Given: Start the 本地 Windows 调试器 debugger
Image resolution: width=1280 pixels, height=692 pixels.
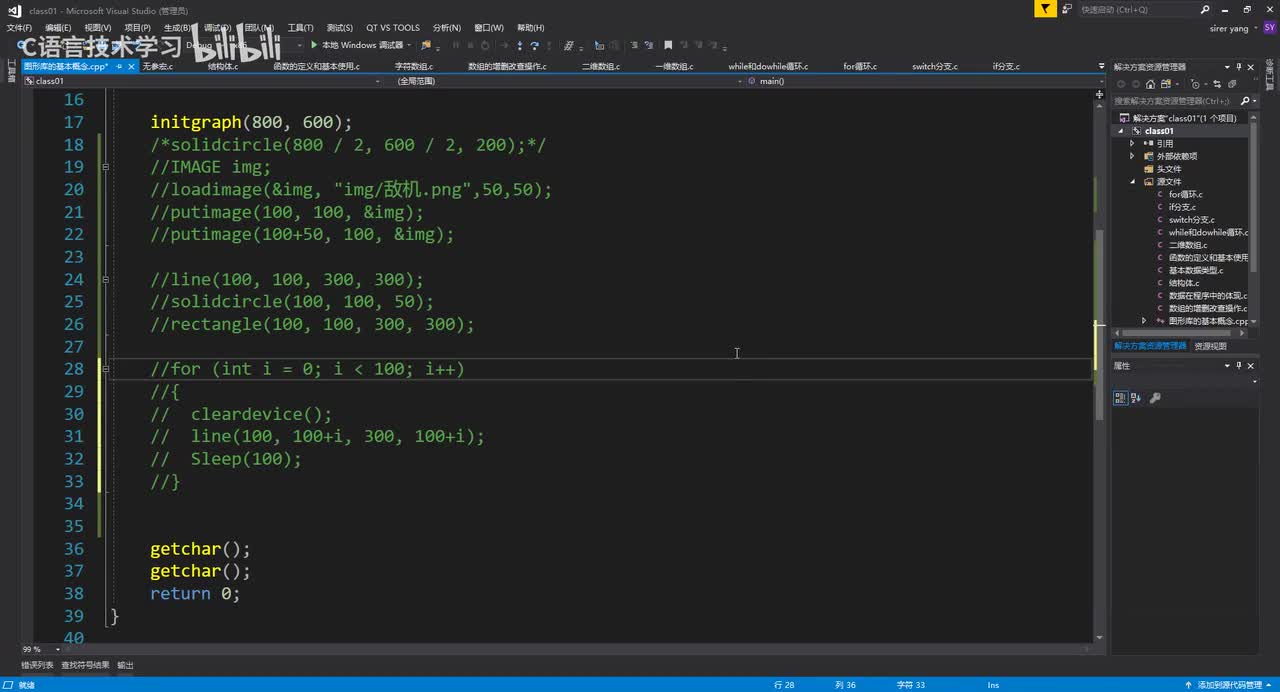Looking at the screenshot, I should tap(357, 45).
